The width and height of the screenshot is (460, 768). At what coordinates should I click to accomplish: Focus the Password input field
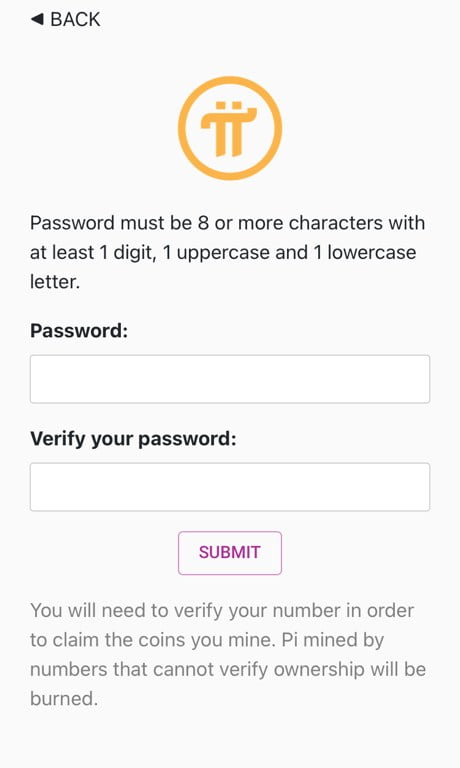coord(230,379)
